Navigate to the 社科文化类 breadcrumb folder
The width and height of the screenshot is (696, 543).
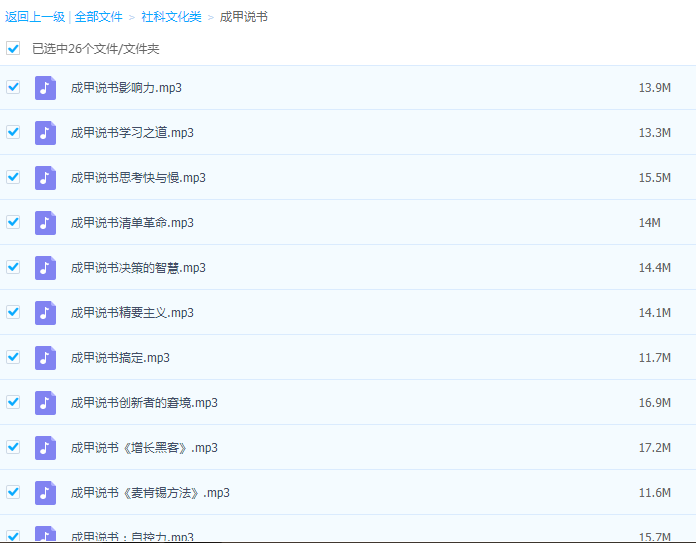[x=171, y=17]
